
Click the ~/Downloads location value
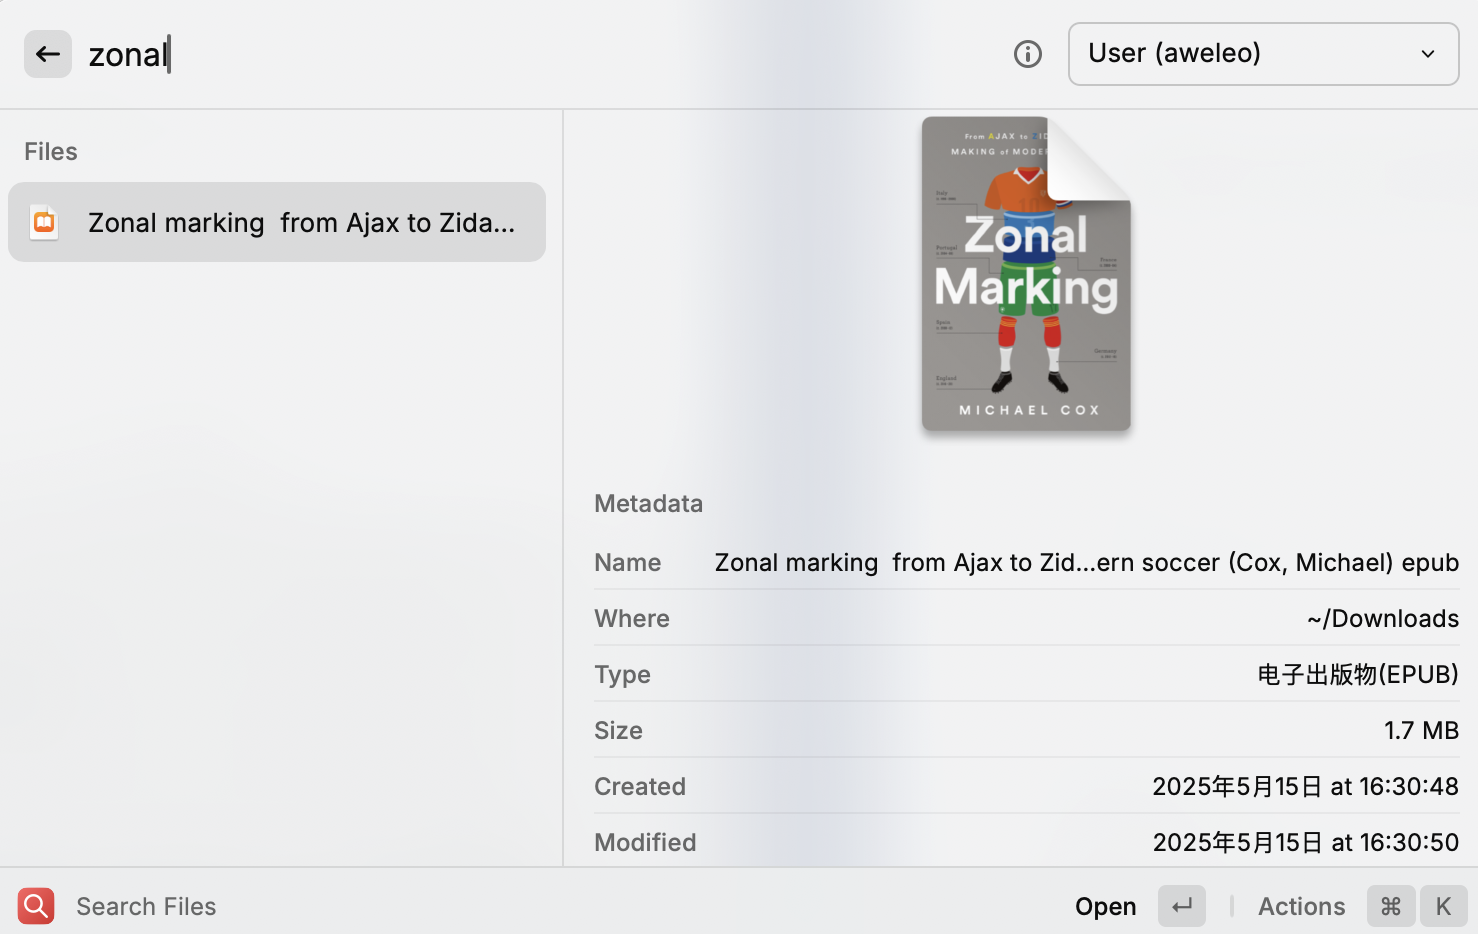tap(1382, 618)
